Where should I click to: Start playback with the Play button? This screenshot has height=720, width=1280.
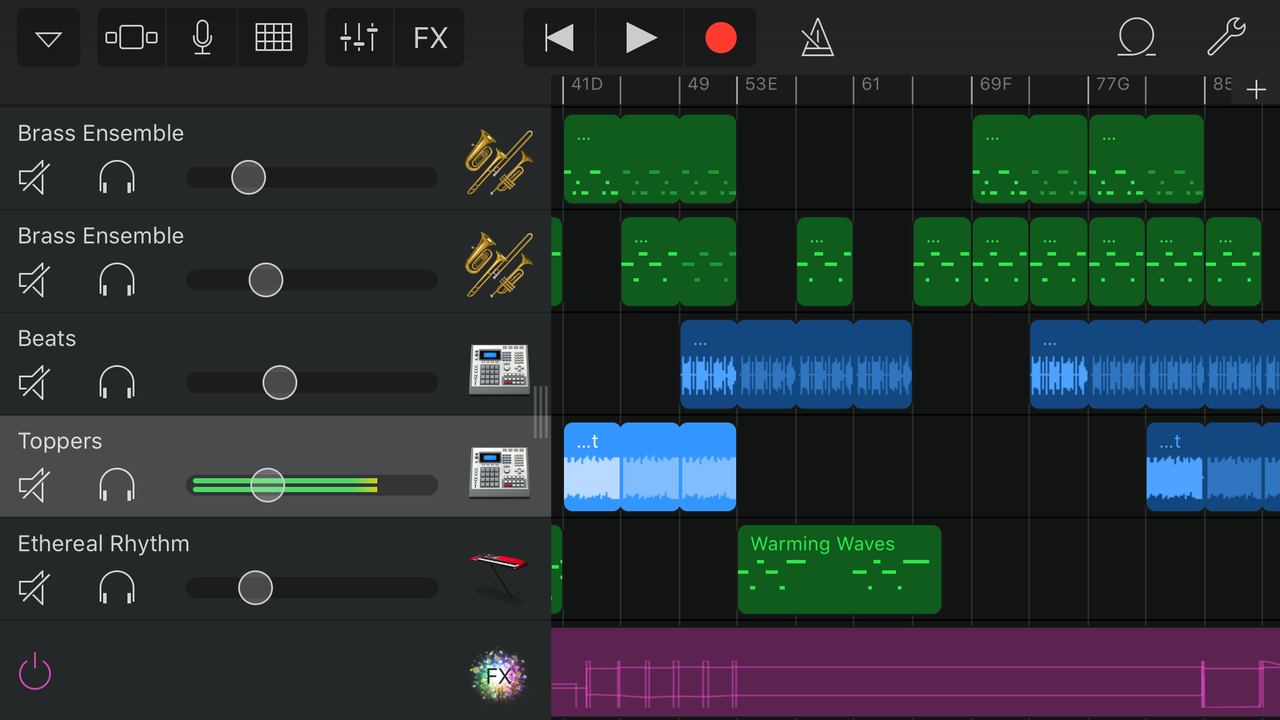(641, 39)
